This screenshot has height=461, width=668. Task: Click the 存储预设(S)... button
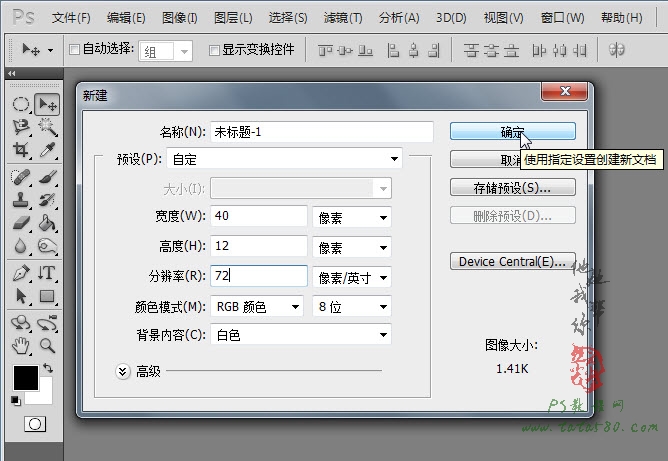[x=513, y=187]
